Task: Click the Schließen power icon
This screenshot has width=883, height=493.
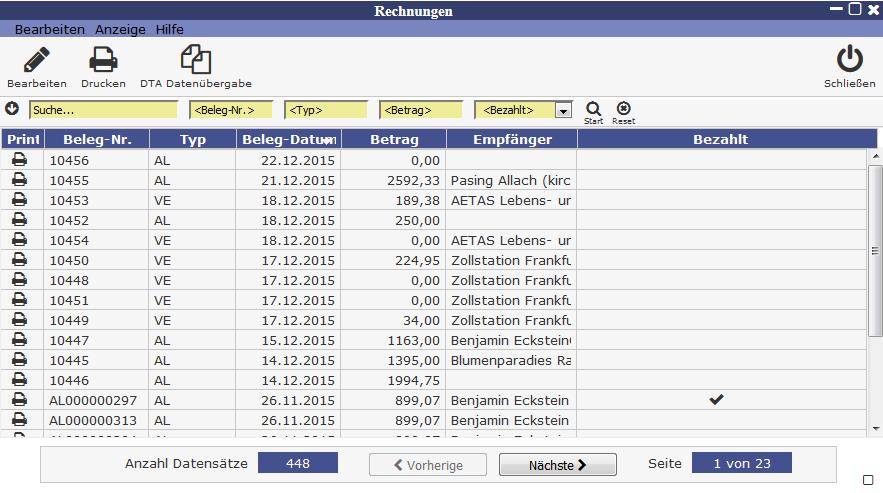Action: [x=849, y=61]
